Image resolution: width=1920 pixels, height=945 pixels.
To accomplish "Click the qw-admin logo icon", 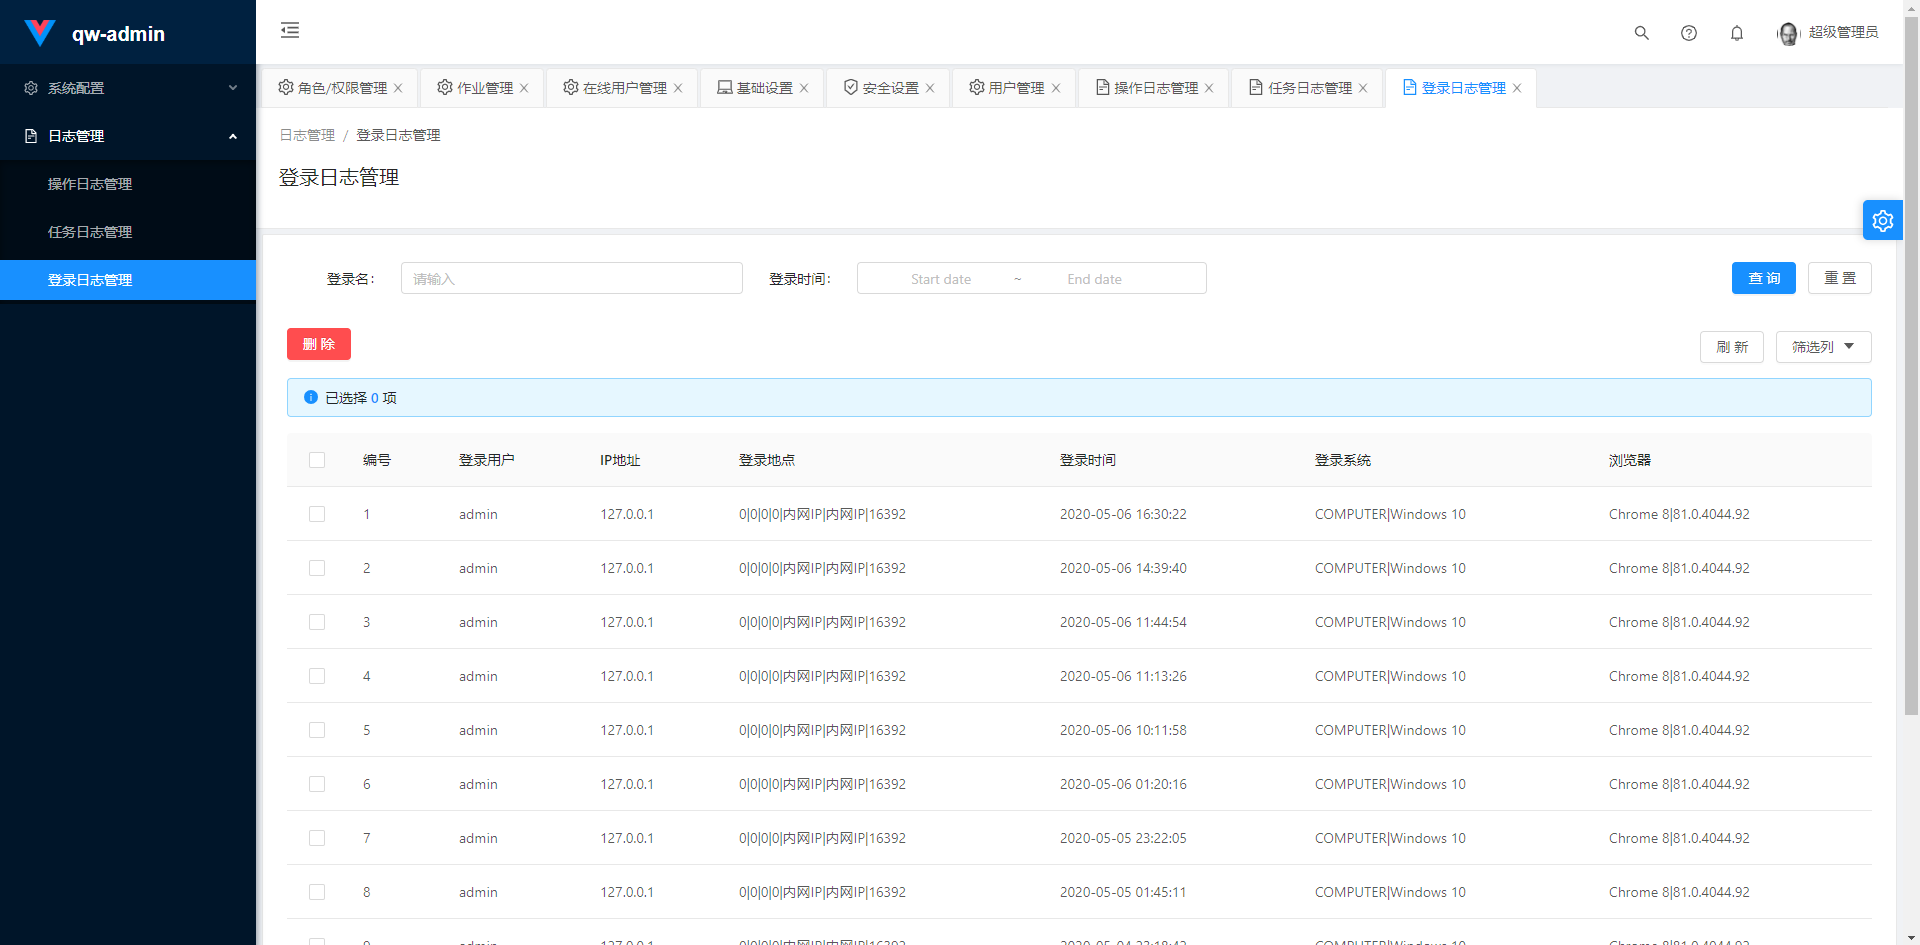I will coord(40,33).
